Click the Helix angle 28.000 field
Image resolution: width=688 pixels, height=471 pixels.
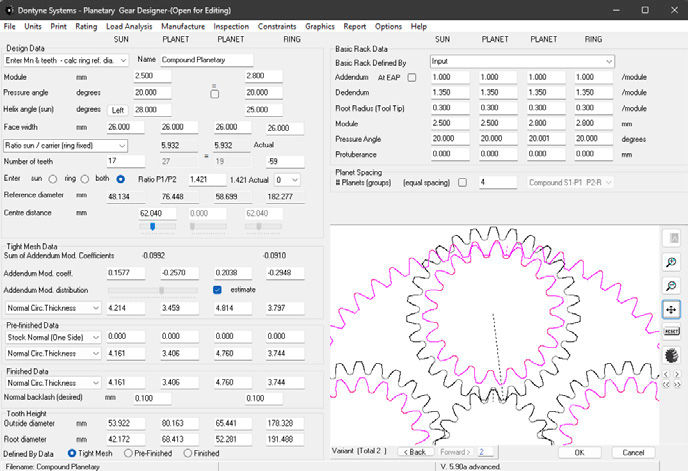click(x=152, y=110)
